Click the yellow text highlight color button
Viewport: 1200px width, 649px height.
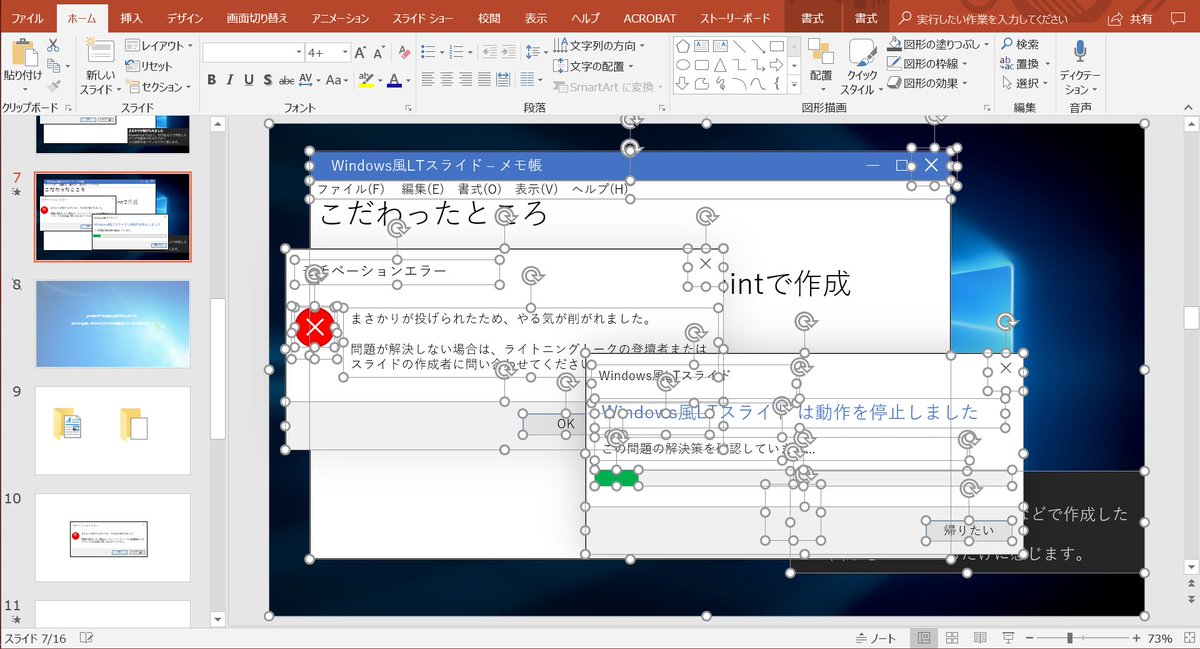(x=368, y=80)
